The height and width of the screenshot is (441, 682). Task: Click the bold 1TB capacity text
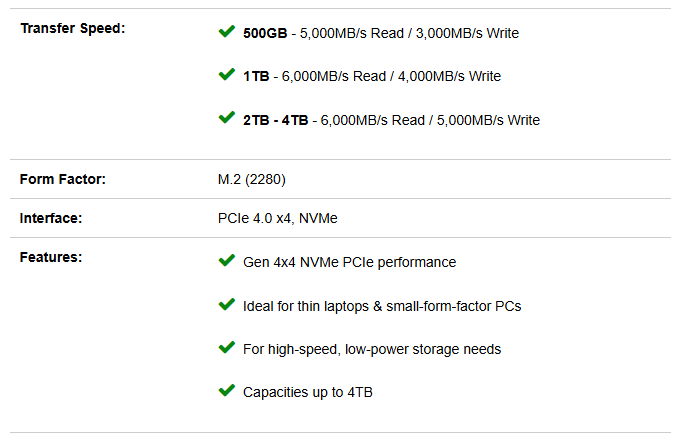pyautogui.click(x=256, y=76)
